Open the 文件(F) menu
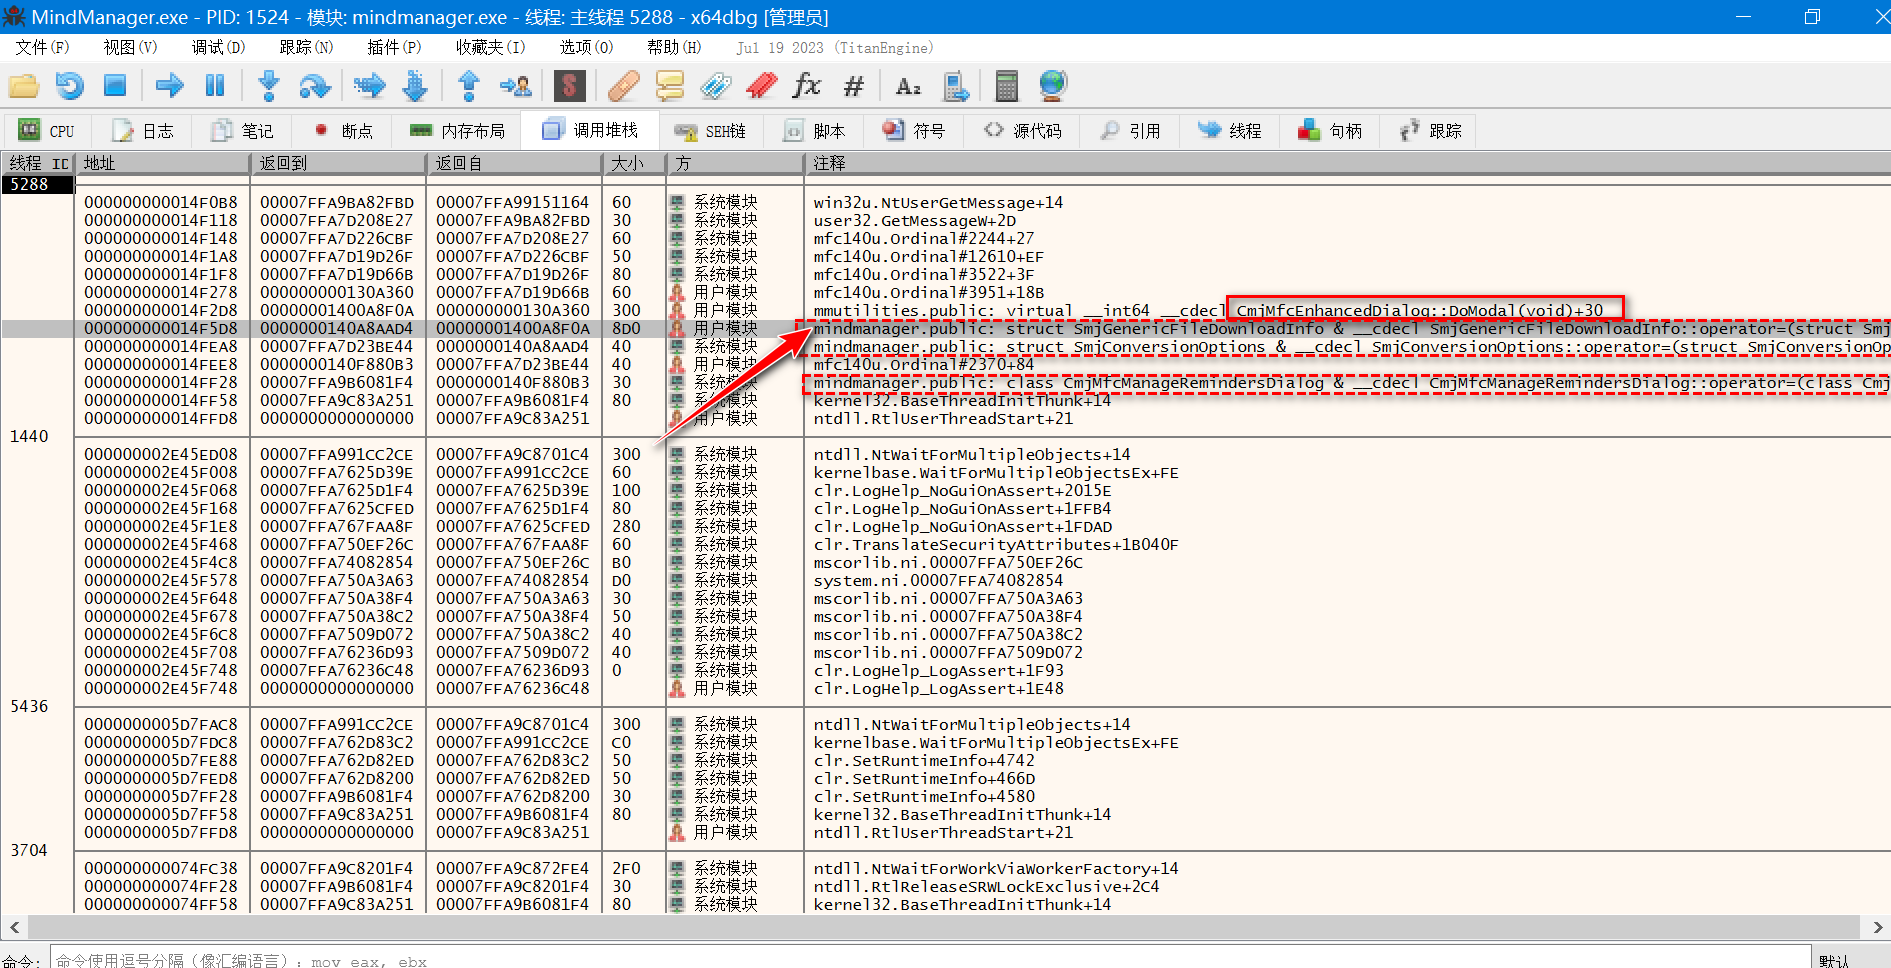 [42, 47]
